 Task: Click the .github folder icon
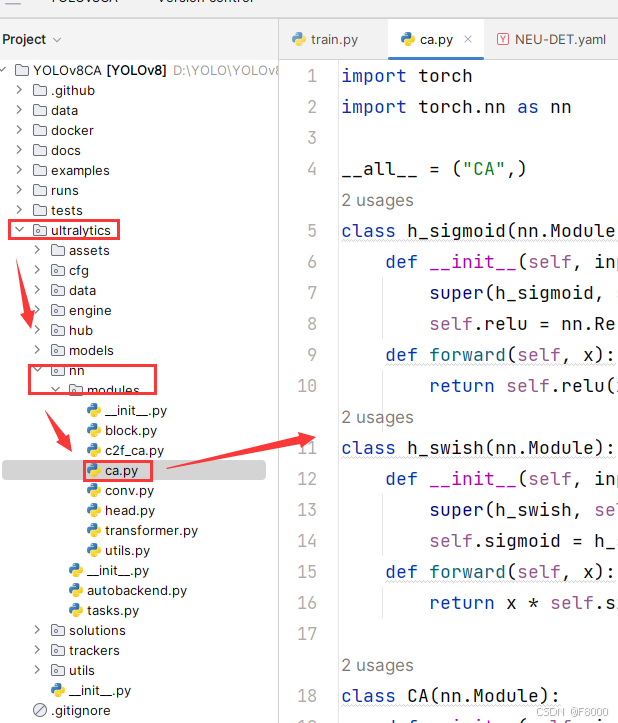(x=40, y=90)
